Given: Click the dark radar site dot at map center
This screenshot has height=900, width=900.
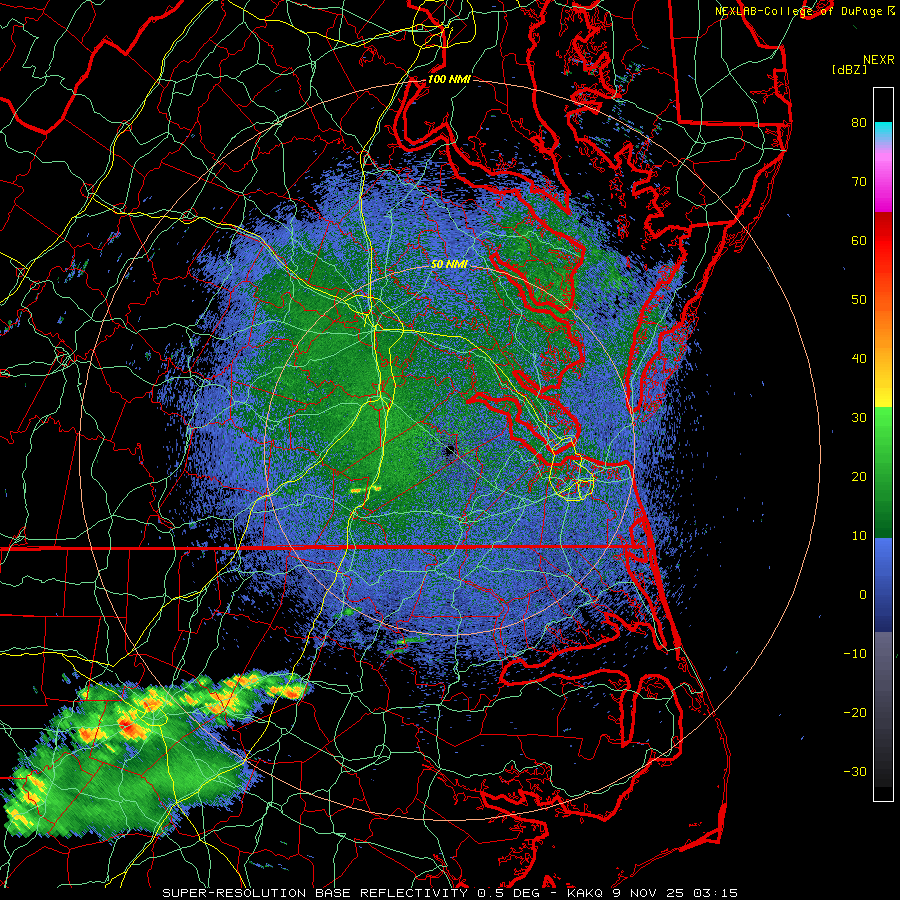Looking at the screenshot, I should 449,451.
